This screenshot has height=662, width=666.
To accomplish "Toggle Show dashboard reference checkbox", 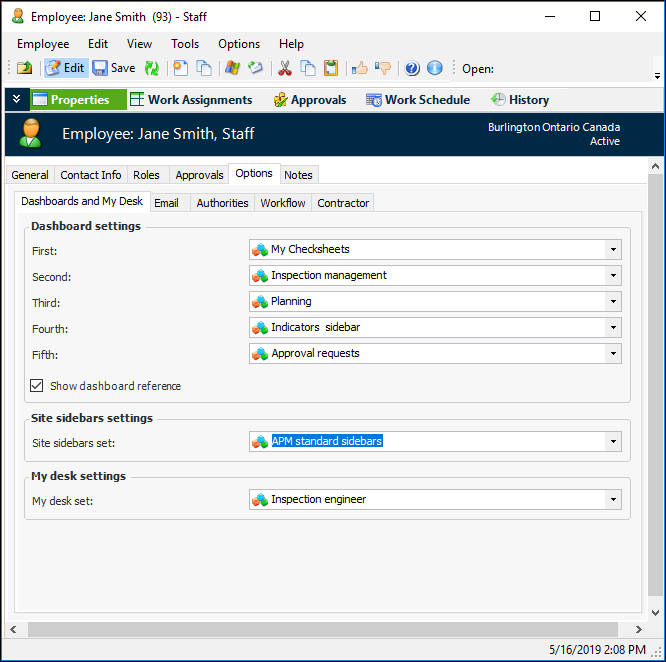I will click(37, 385).
